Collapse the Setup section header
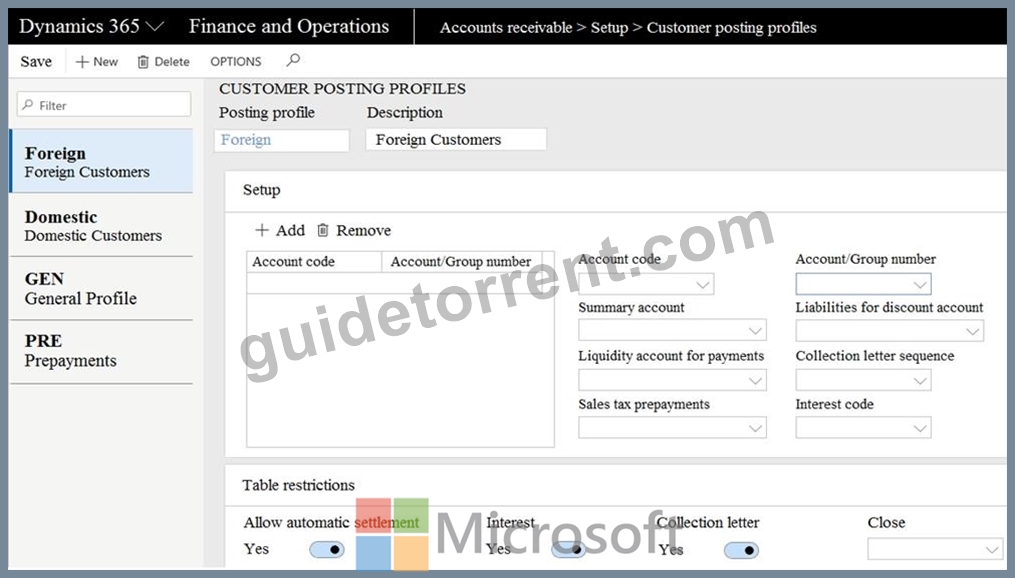The image size is (1015, 578). (x=615, y=190)
